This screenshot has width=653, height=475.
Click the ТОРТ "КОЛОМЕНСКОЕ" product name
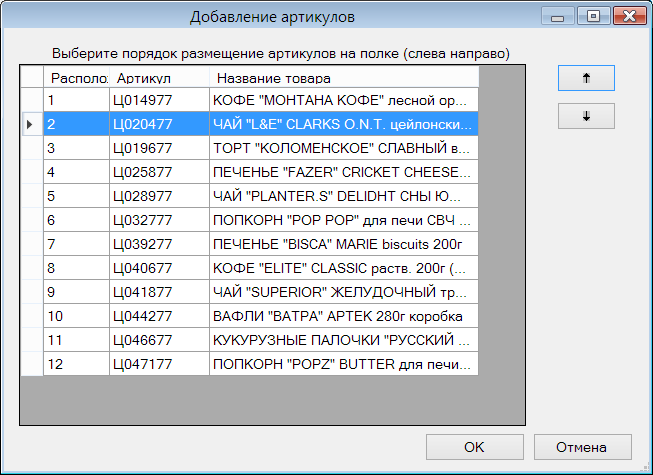point(344,148)
